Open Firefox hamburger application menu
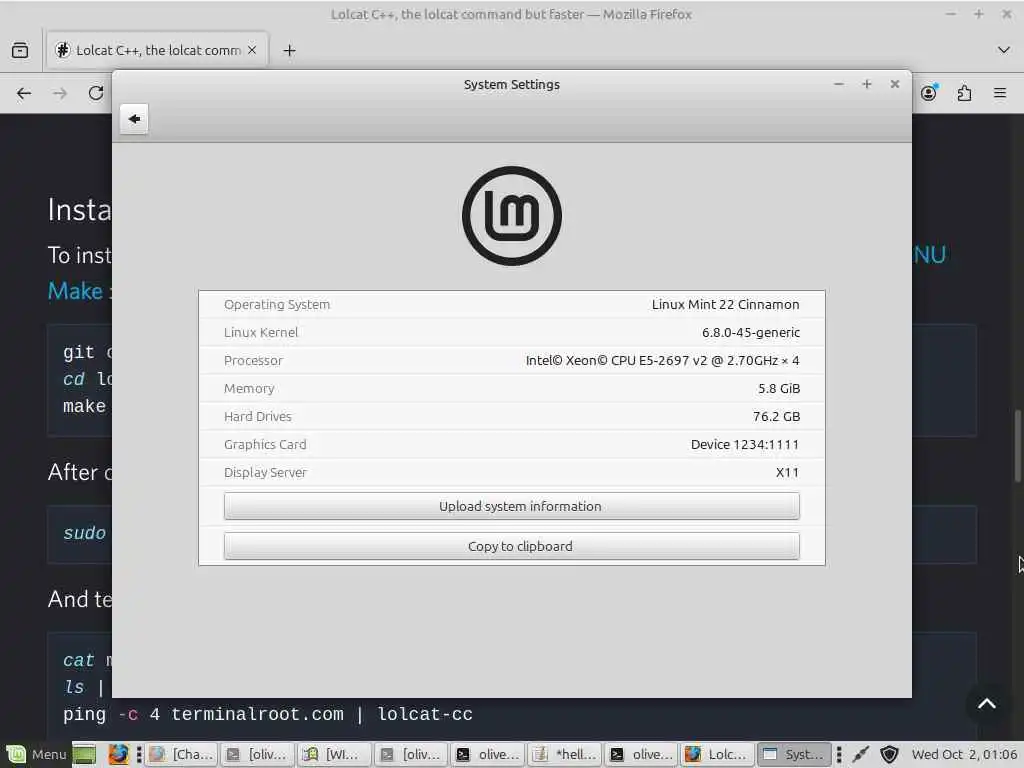The width and height of the screenshot is (1024, 768). (x=1000, y=93)
